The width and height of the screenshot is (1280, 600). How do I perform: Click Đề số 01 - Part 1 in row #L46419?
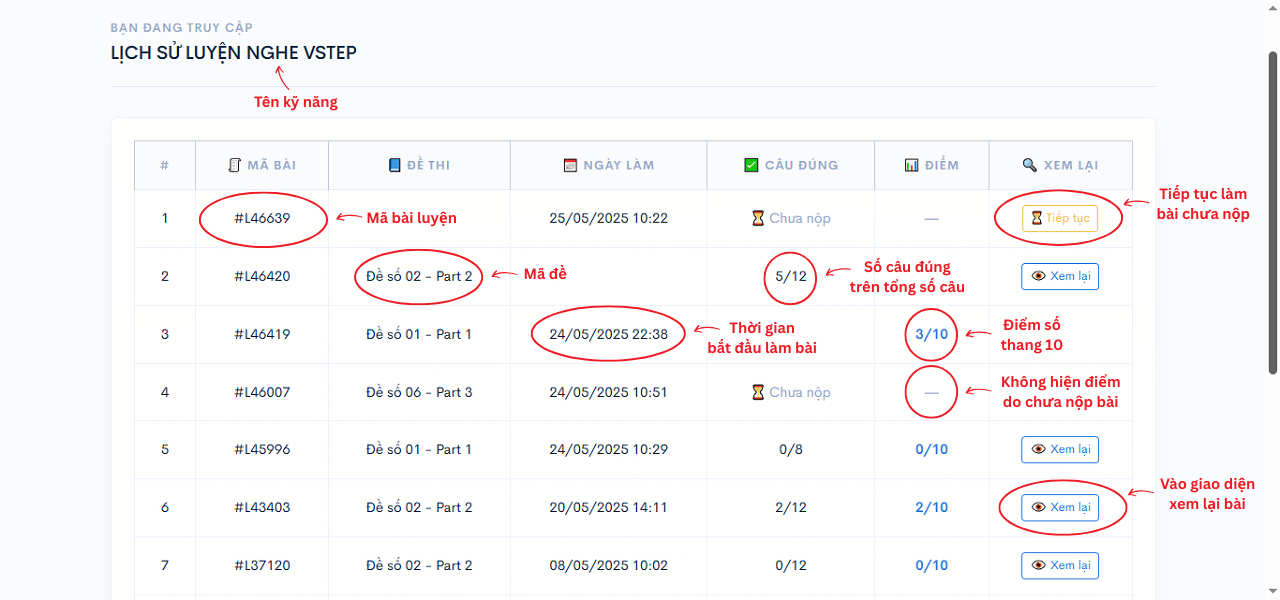click(419, 334)
